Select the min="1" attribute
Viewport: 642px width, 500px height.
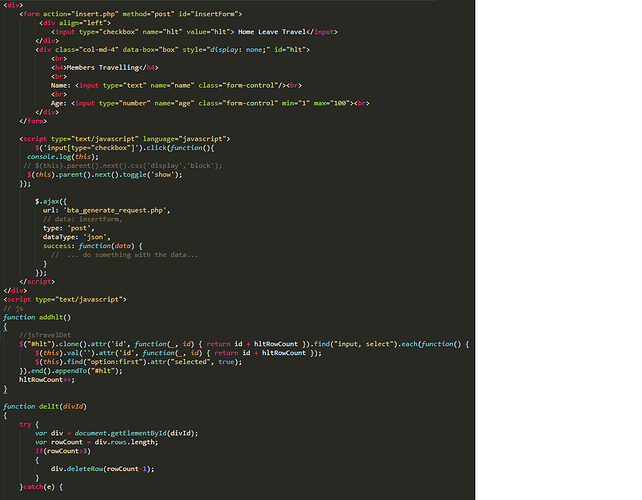click(x=296, y=103)
